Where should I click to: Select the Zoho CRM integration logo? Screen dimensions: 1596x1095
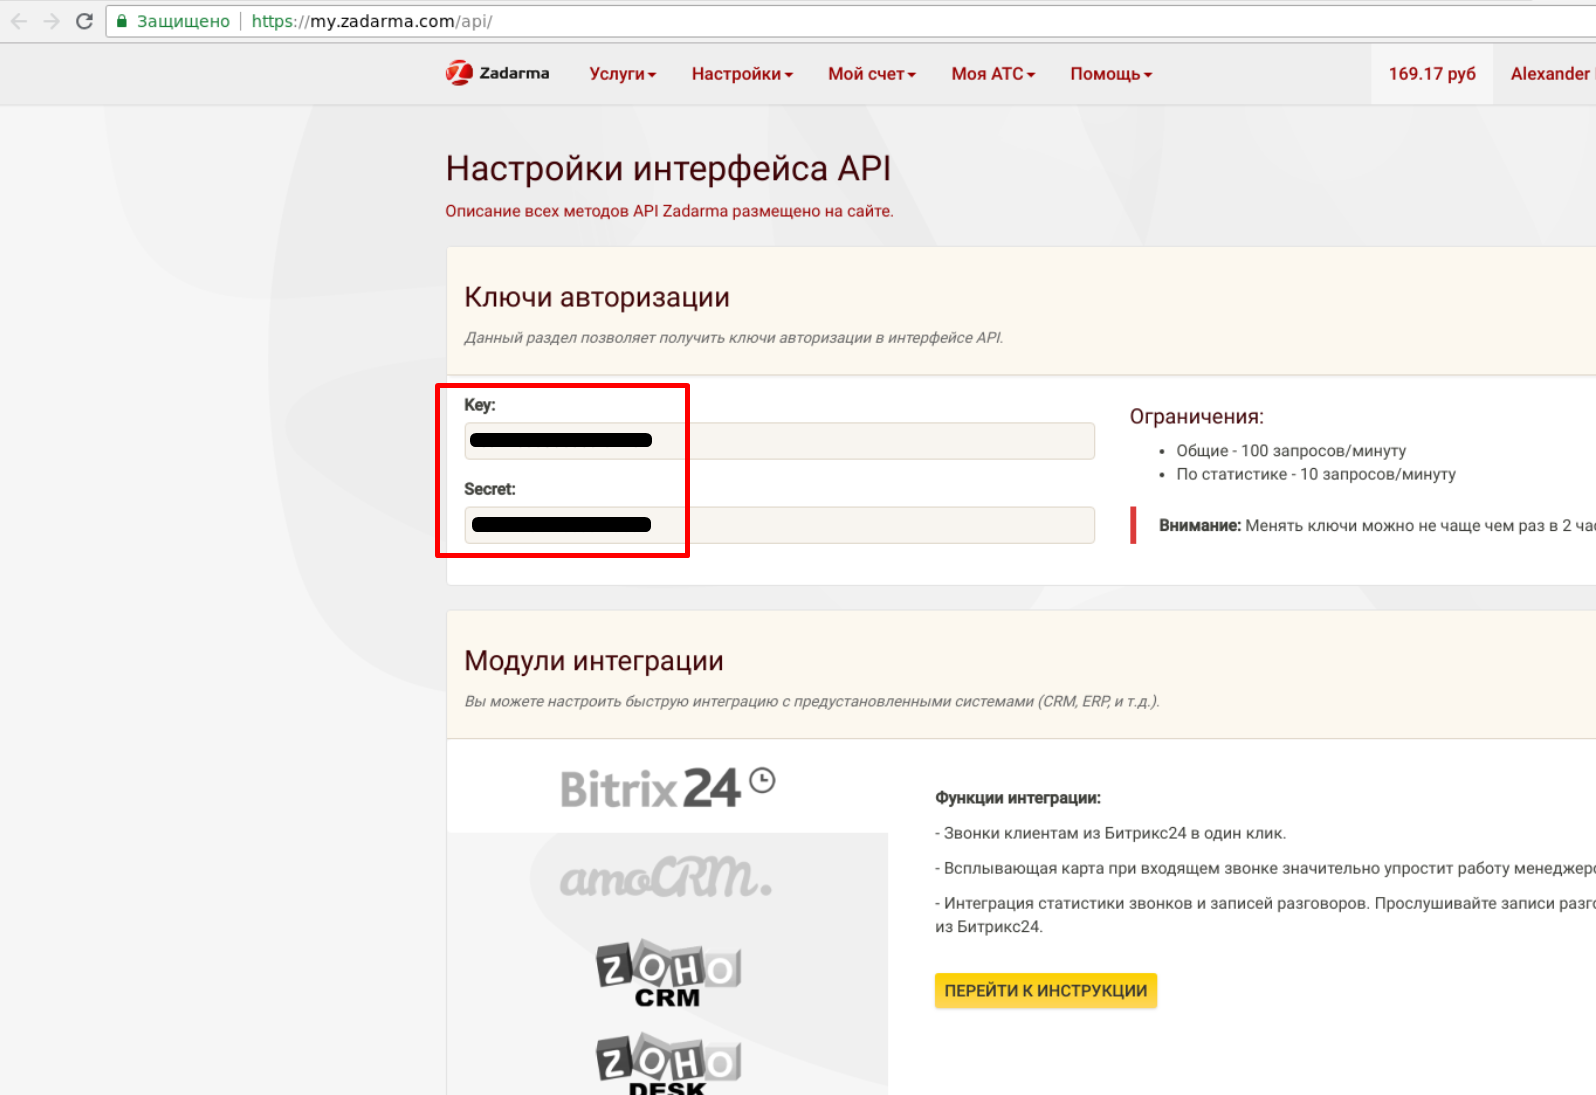pyautogui.click(x=668, y=973)
